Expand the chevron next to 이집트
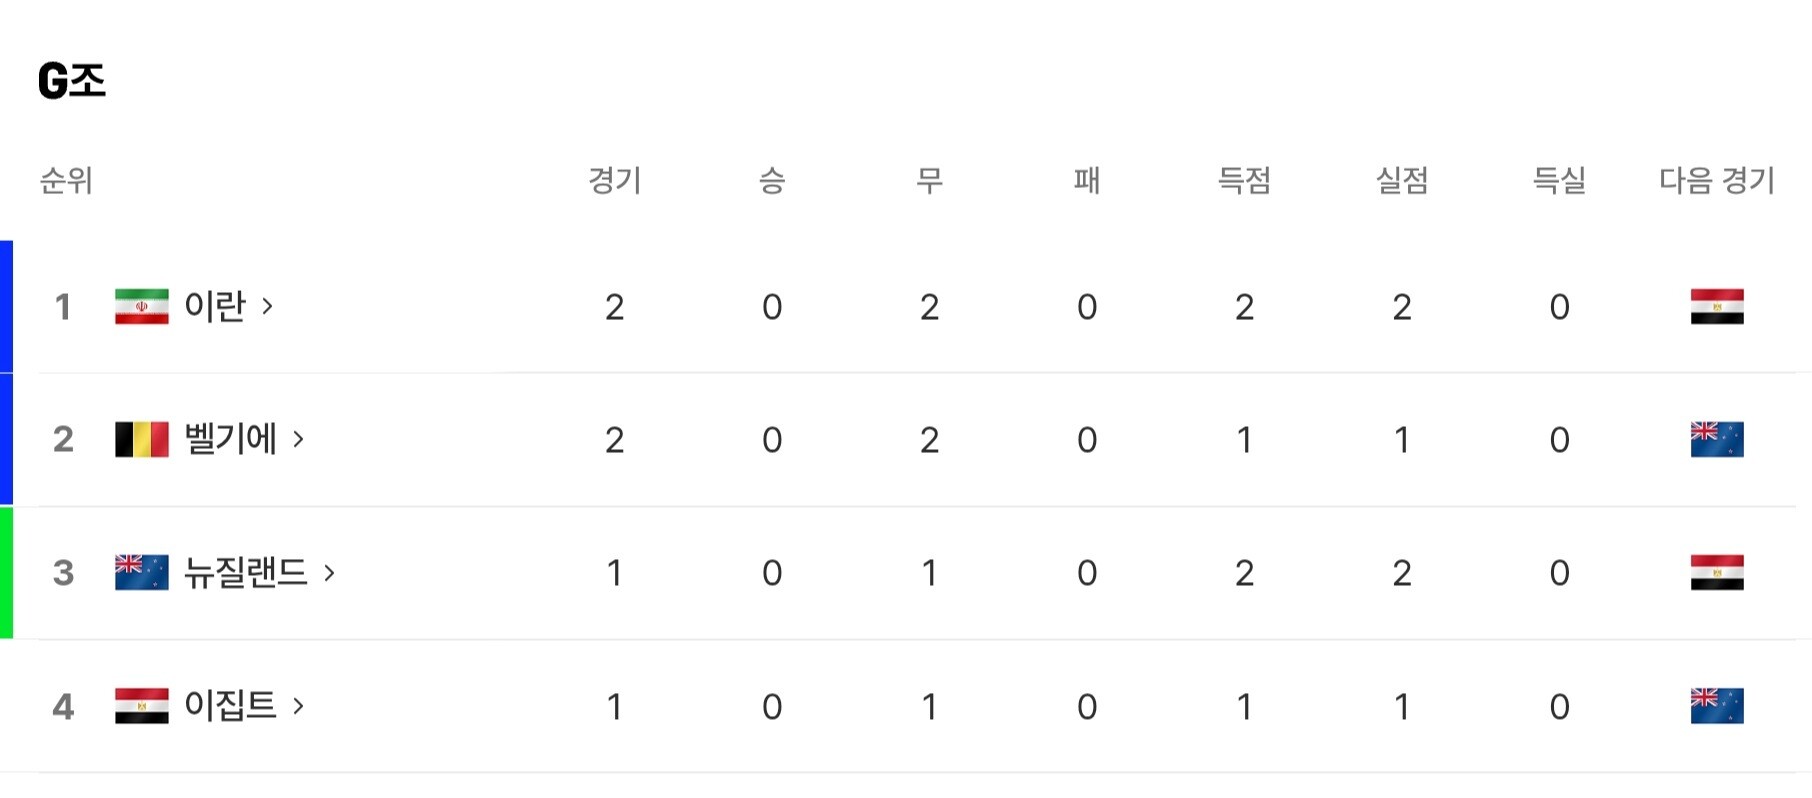The image size is (1812, 798). [x=298, y=706]
